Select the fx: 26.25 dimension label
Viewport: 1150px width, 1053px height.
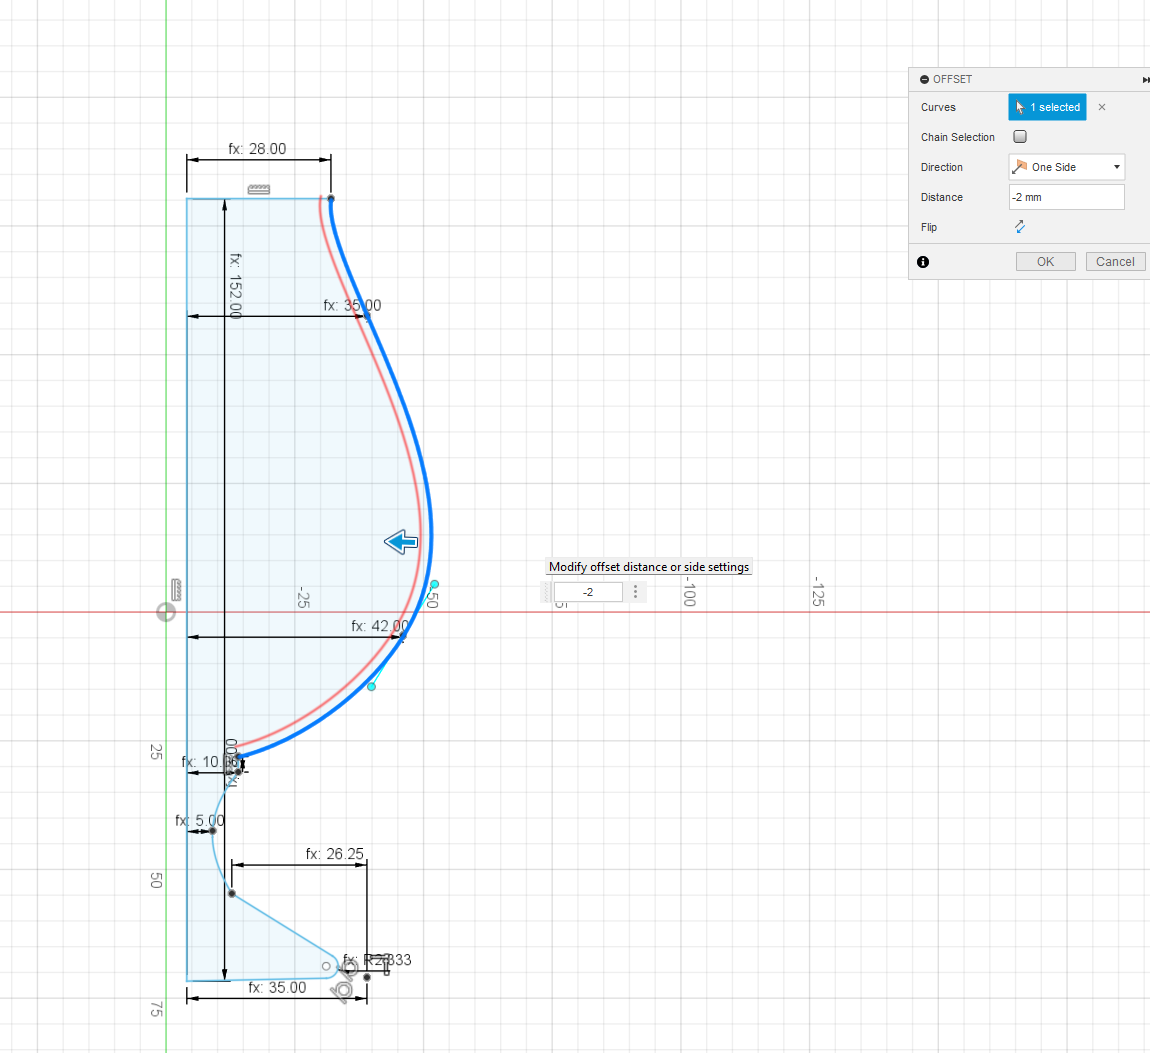(x=334, y=854)
